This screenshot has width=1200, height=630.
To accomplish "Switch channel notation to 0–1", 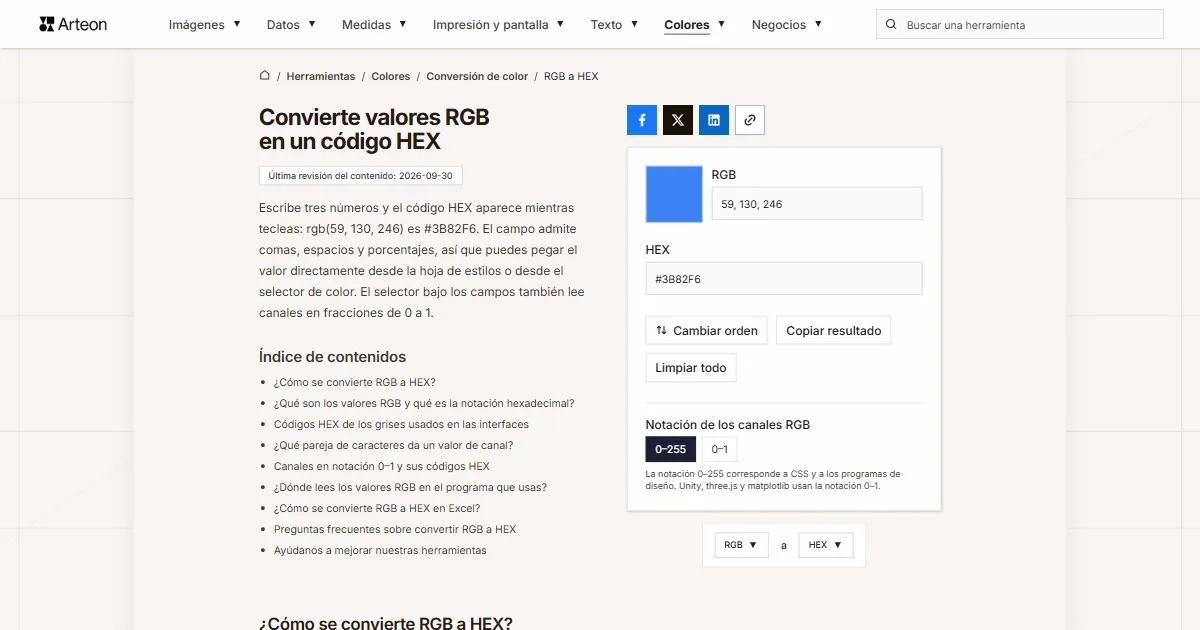I will pos(719,449).
